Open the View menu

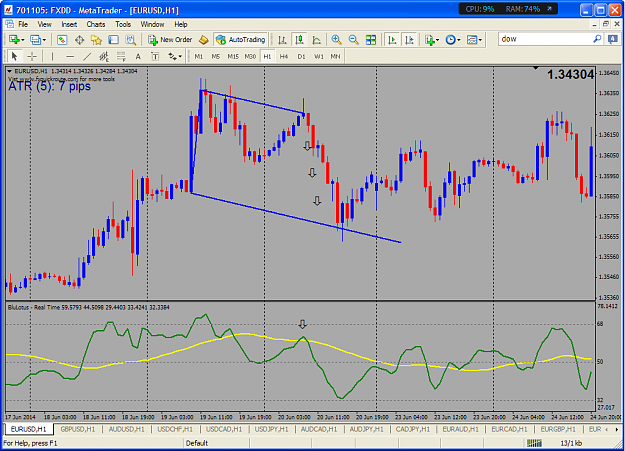pyautogui.click(x=44, y=24)
